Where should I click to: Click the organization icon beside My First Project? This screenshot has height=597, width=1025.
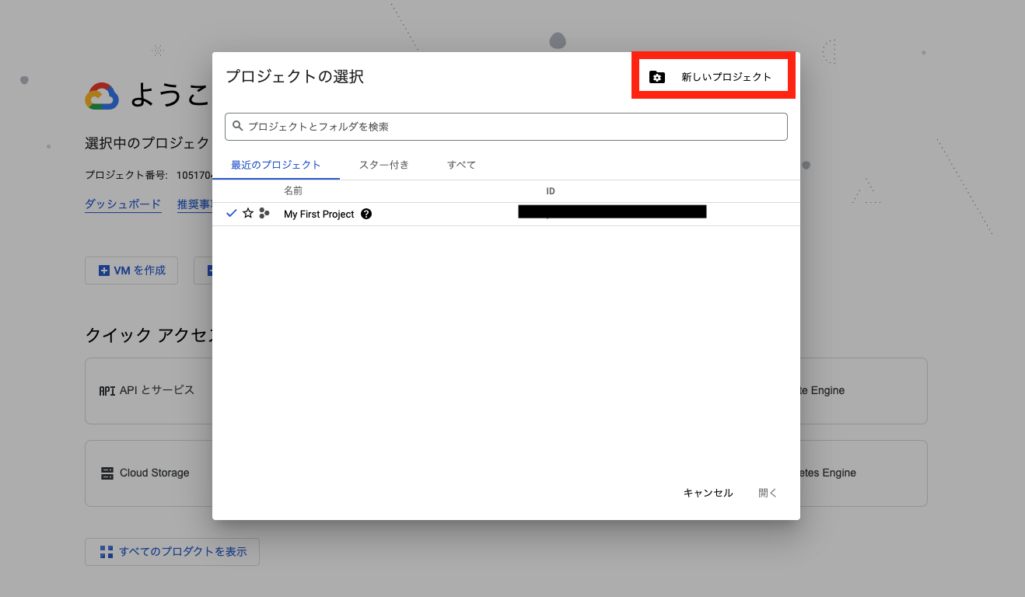click(x=265, y=213)
